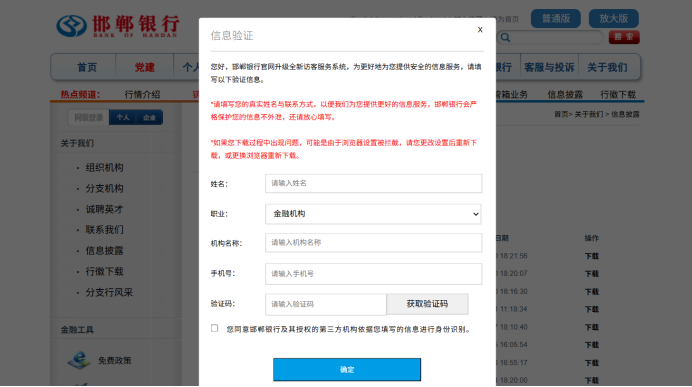Click the 验证码 verification code field

pos(326,304)
